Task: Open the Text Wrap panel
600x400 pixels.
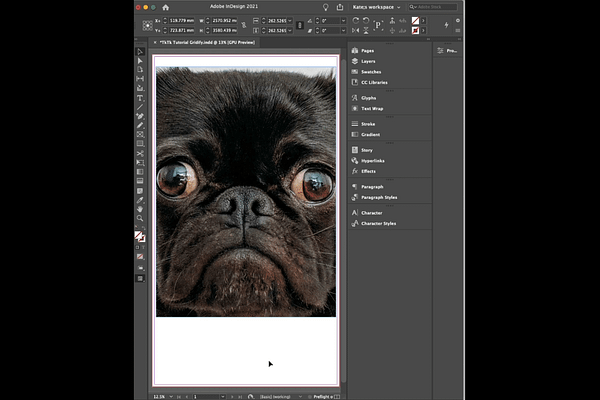Action: (x=372, y=108)
